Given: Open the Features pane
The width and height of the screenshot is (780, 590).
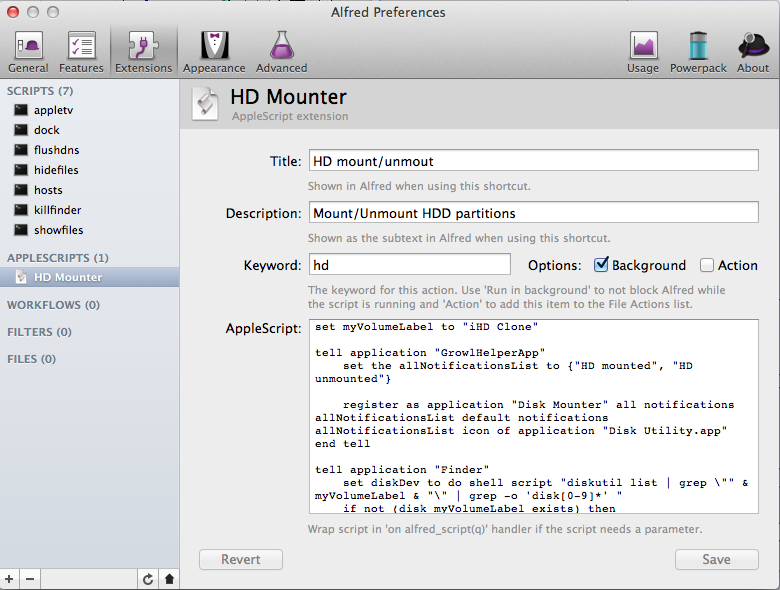Looking at the screenshot, I should (x=81, y=52).
